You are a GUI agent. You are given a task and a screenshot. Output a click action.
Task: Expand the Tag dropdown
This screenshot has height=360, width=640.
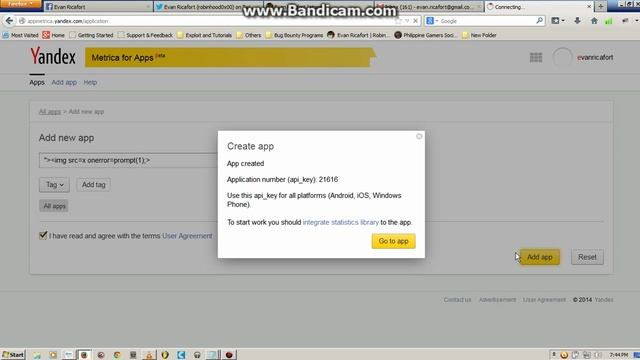(x=54, y=185)
